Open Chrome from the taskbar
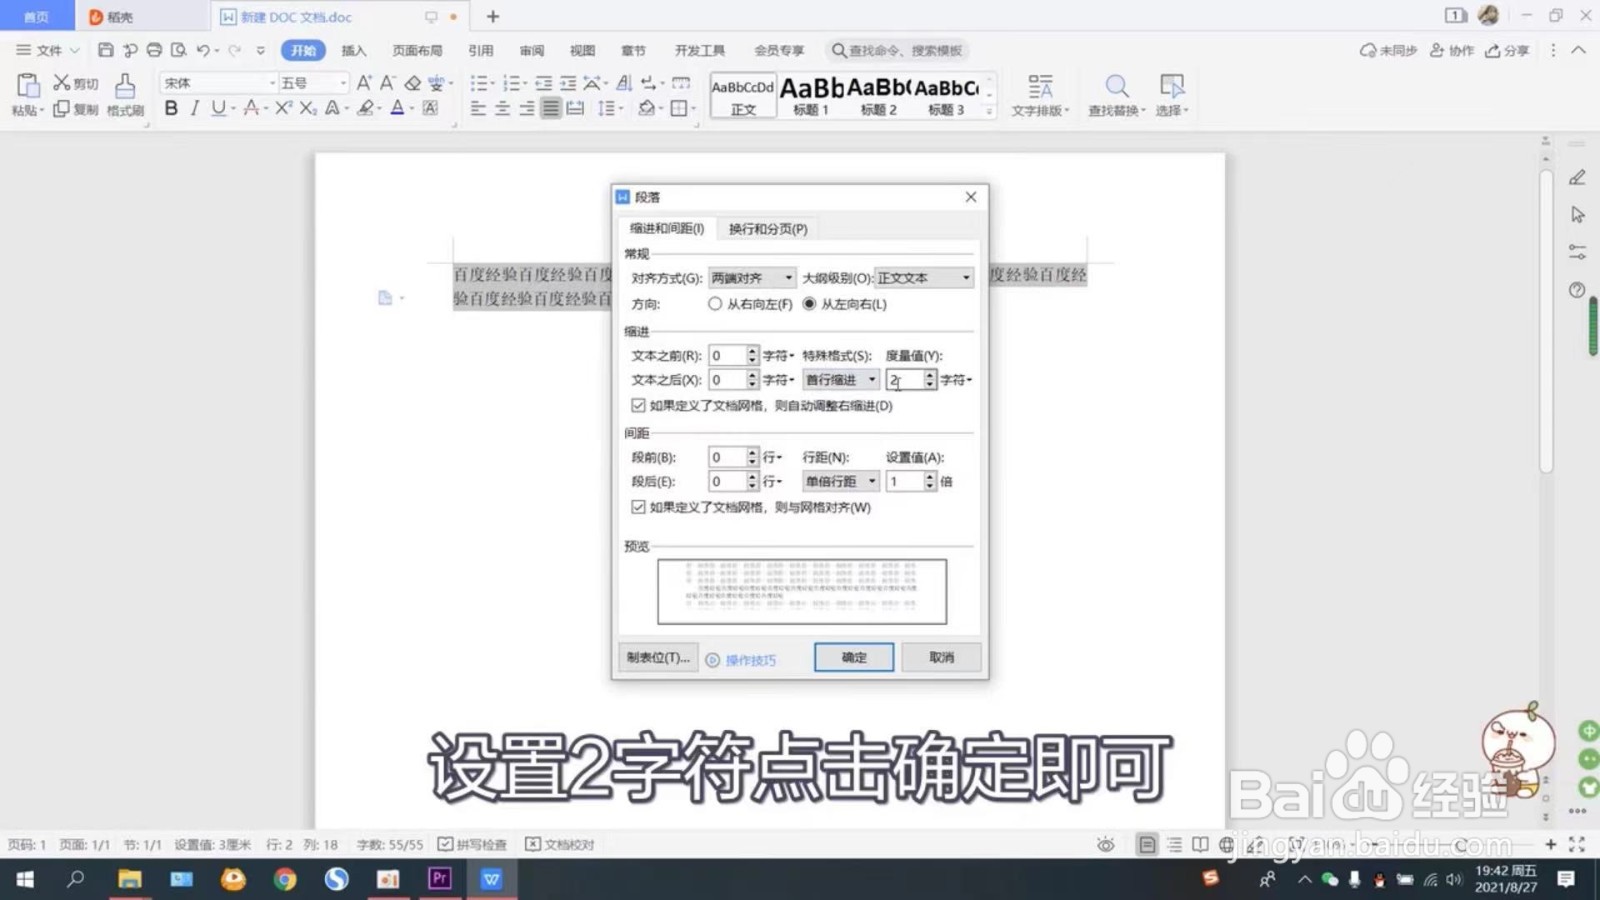Screen dimensions: 1600x900 click(x=285, y=879)
